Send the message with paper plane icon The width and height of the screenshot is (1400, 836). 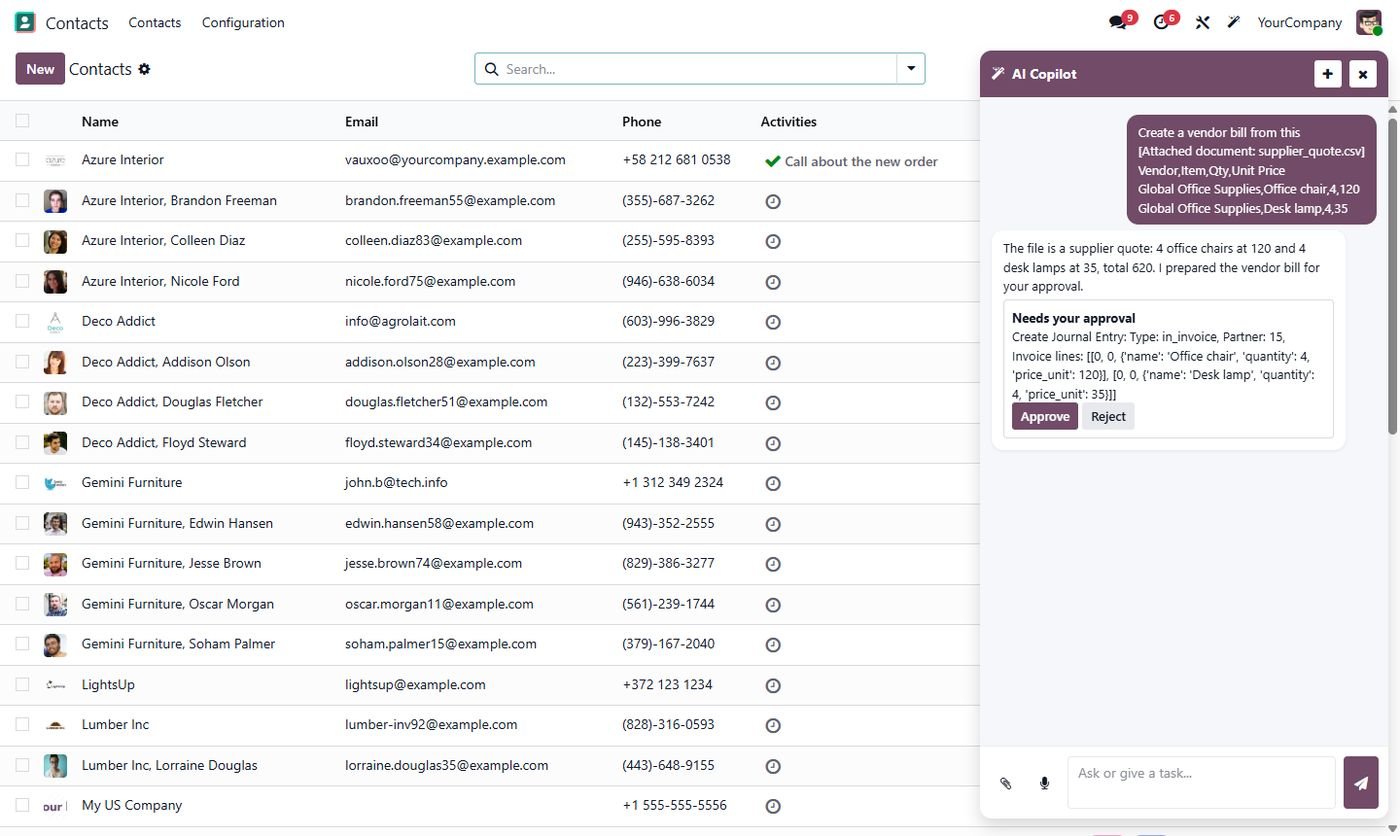1361,782
